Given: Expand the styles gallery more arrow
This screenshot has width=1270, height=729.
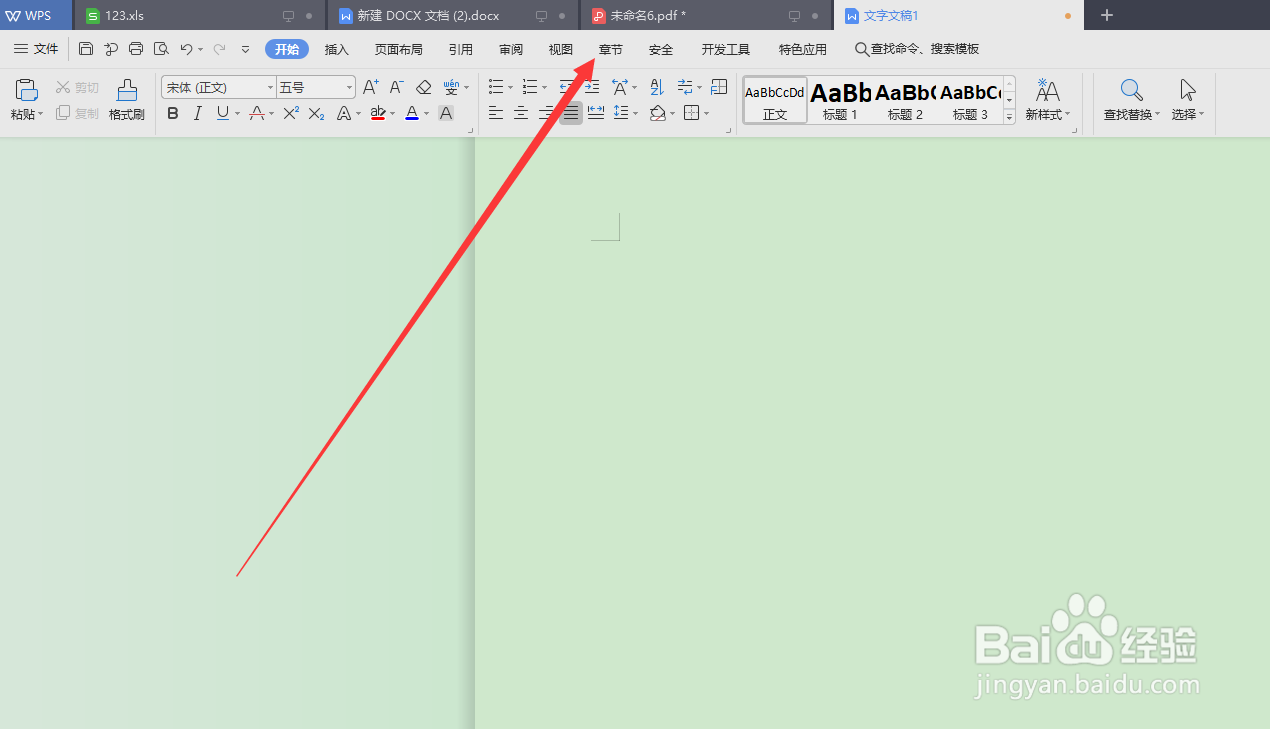Looking at the screenshot, I should 1009,116.
